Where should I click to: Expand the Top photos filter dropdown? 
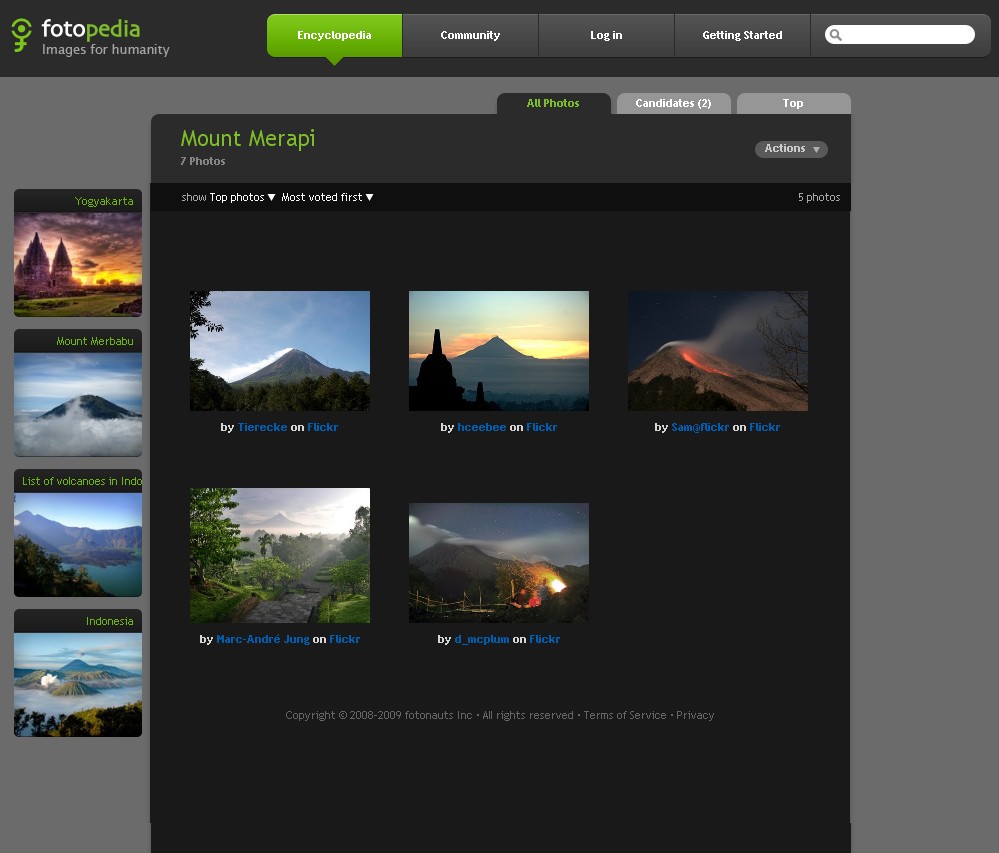point(242,198)
